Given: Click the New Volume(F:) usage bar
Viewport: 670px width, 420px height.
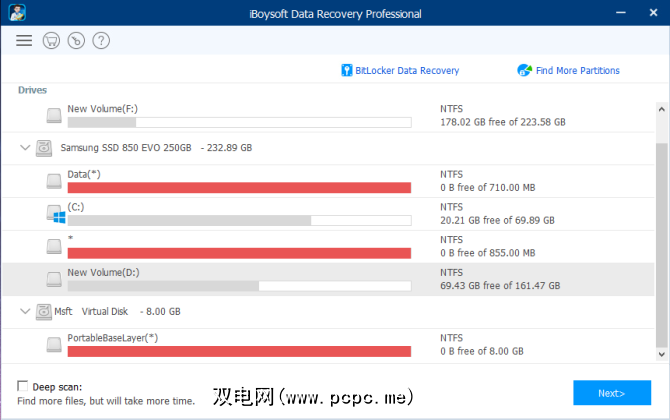Looking at the screenshot, I should point(239,123).
